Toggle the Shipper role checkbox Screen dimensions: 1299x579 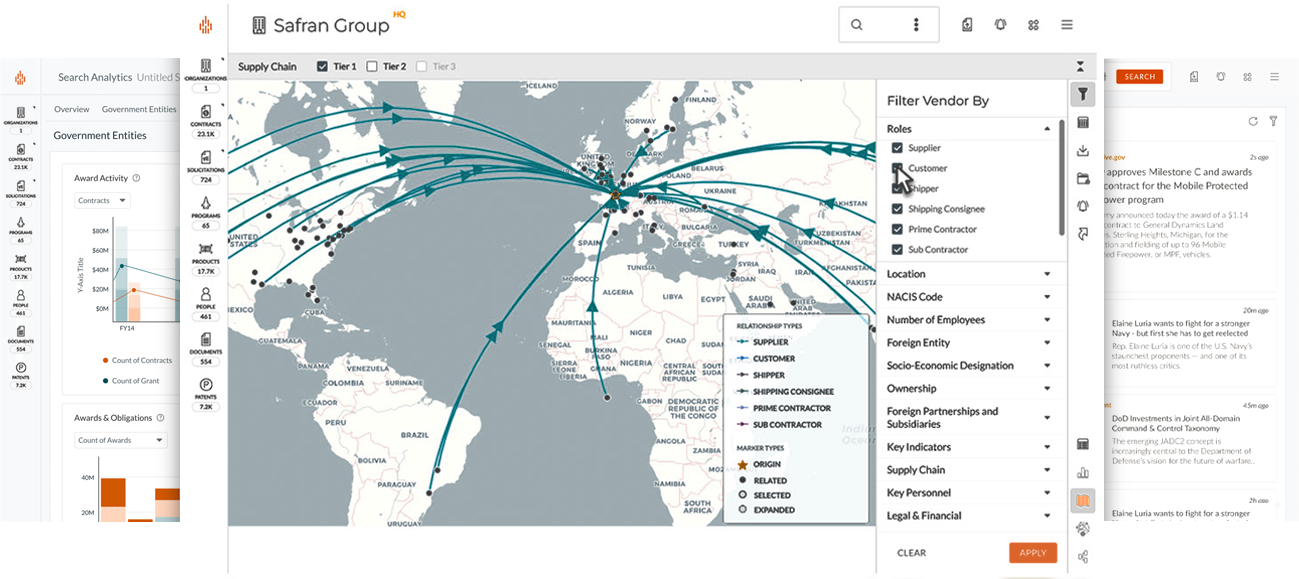(x=897, y=189)
